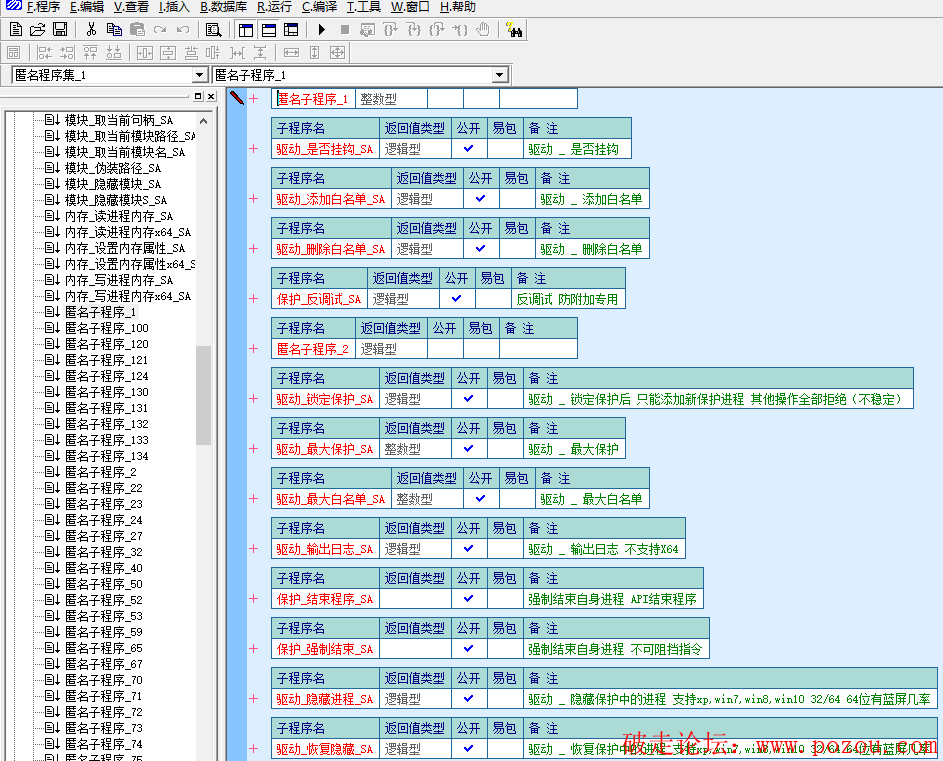Toggle public checkmark for 驱动_最大保护_SA
This screenshot has height=761, width=943.
(468, 448)
